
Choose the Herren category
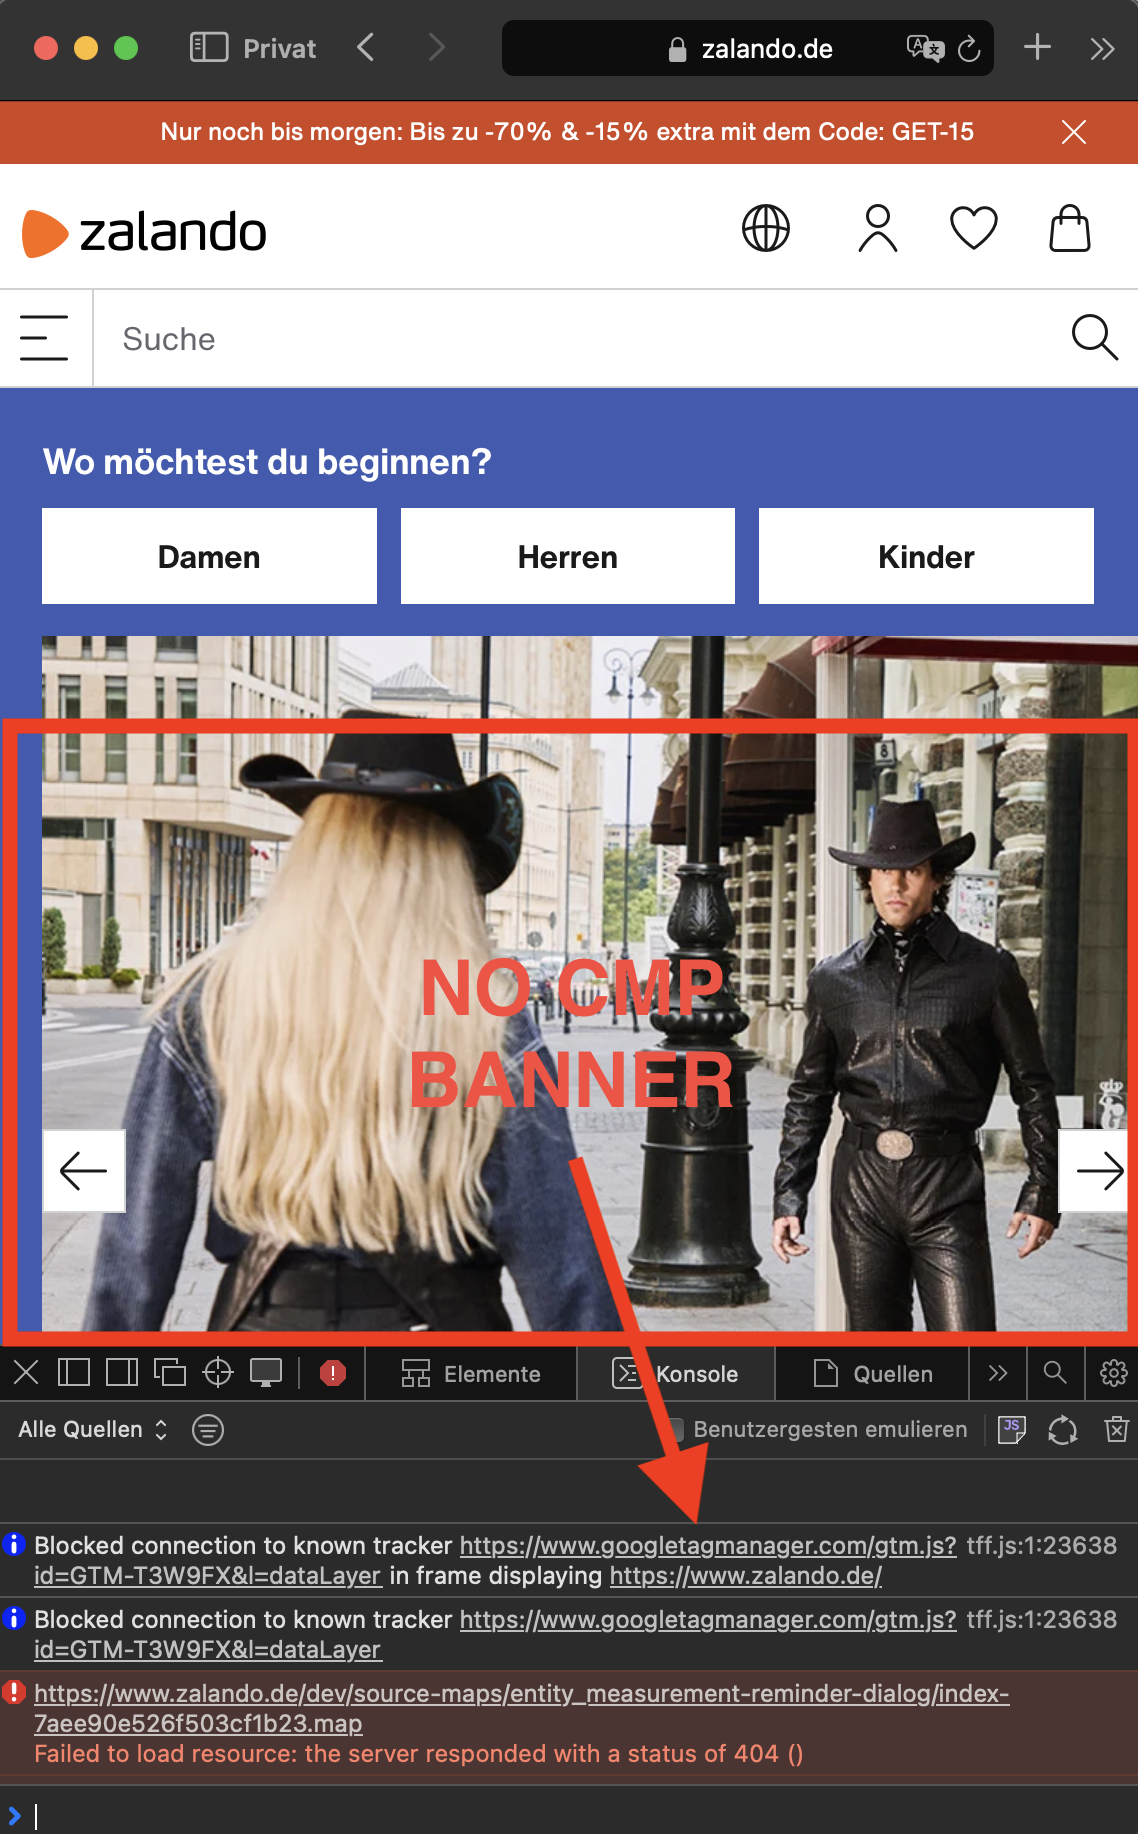[568, 556]
